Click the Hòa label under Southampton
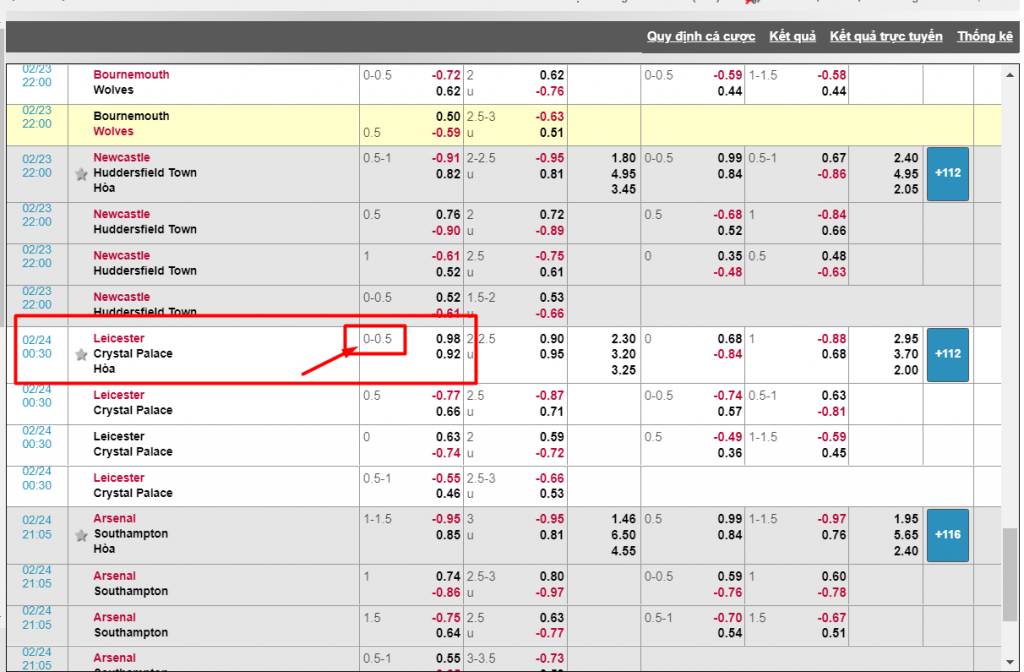The width and height of the screenshot is (1024, 672). tap(104, 549)
